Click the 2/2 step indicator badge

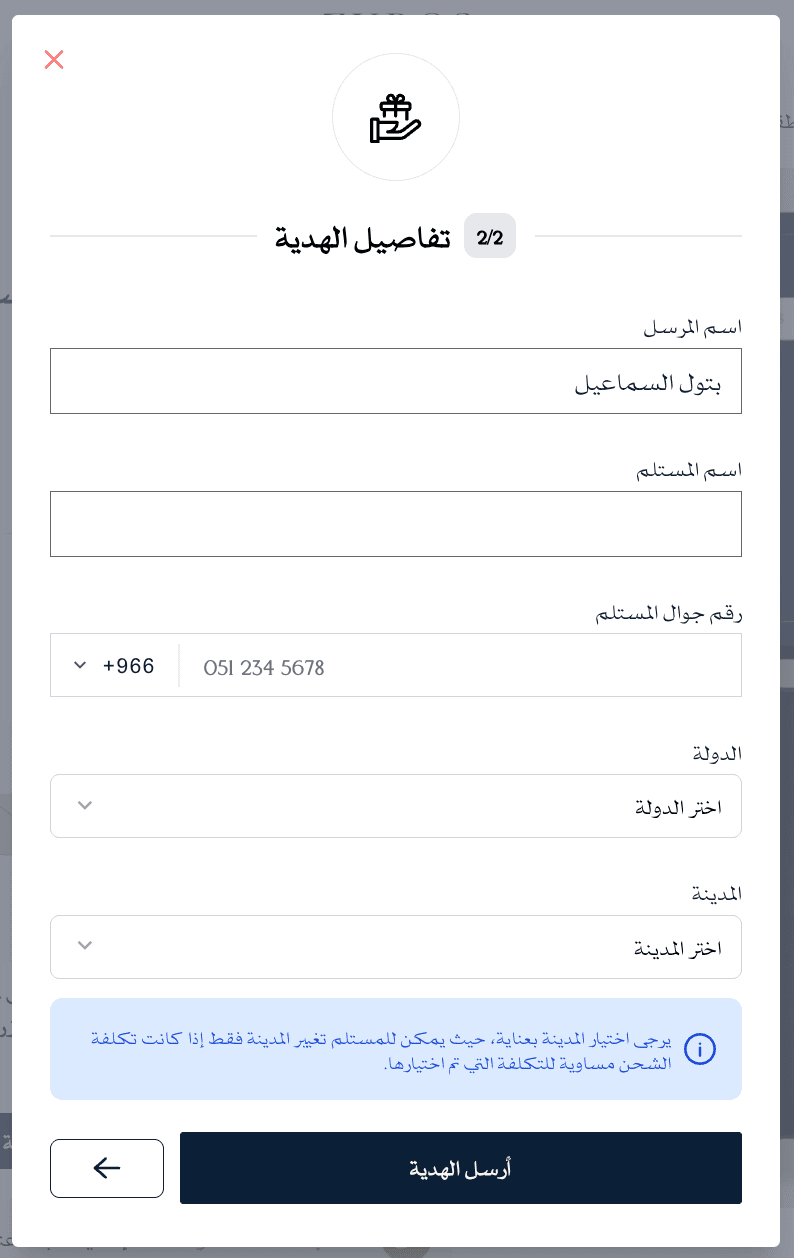click(490, 237)
